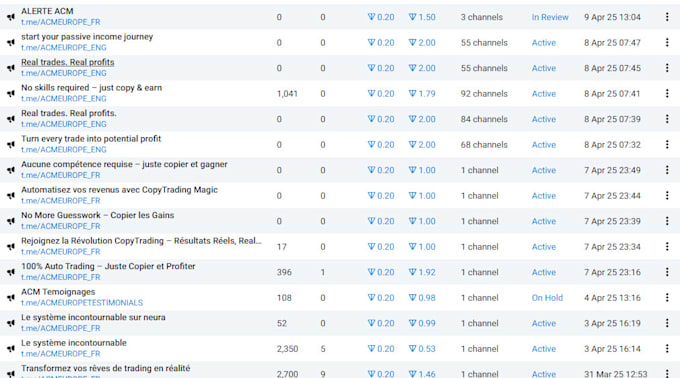
Task: Click megaphone icon for passive income journey ad
Action: (11, 43)
